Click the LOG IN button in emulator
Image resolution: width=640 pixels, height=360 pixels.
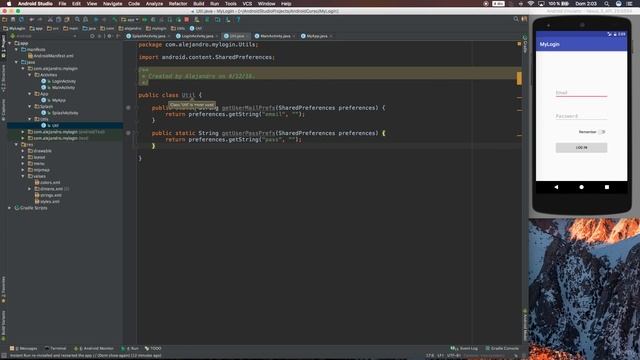(581, 147)
